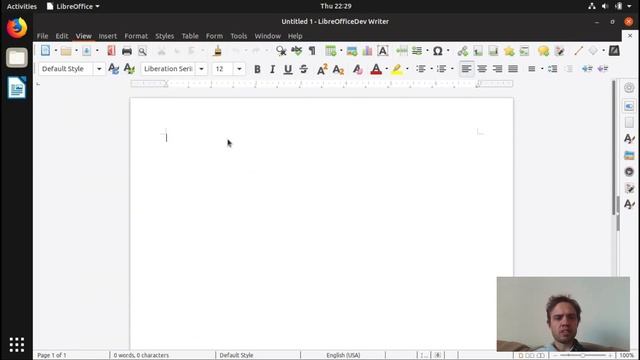This screenshot has height=360, width=640.
Task: Toggle formatting marks (pilcrow)
Action: pyautogui.click(x=312, y=51)
